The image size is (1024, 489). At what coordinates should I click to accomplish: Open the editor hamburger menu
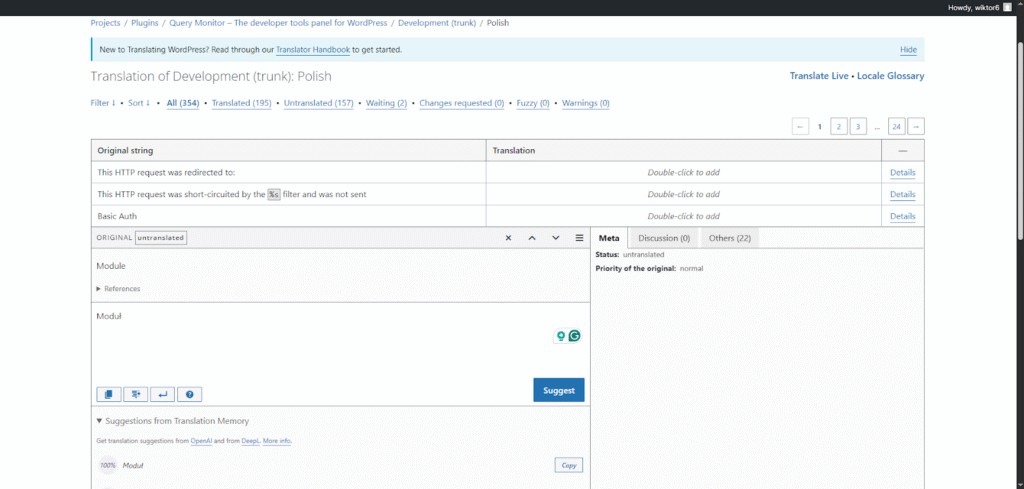click(579, 238)
